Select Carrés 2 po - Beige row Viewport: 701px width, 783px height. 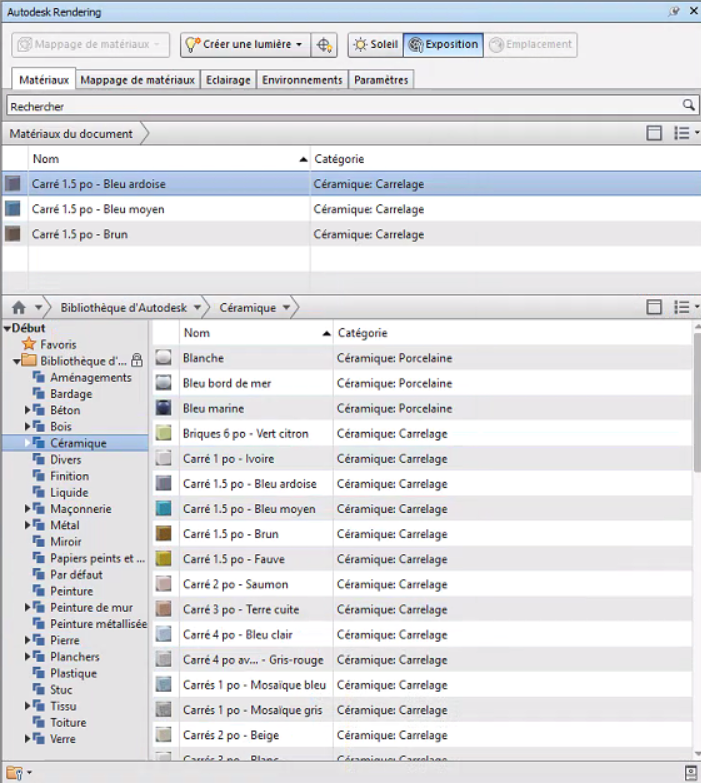click(x=422, y=735)
